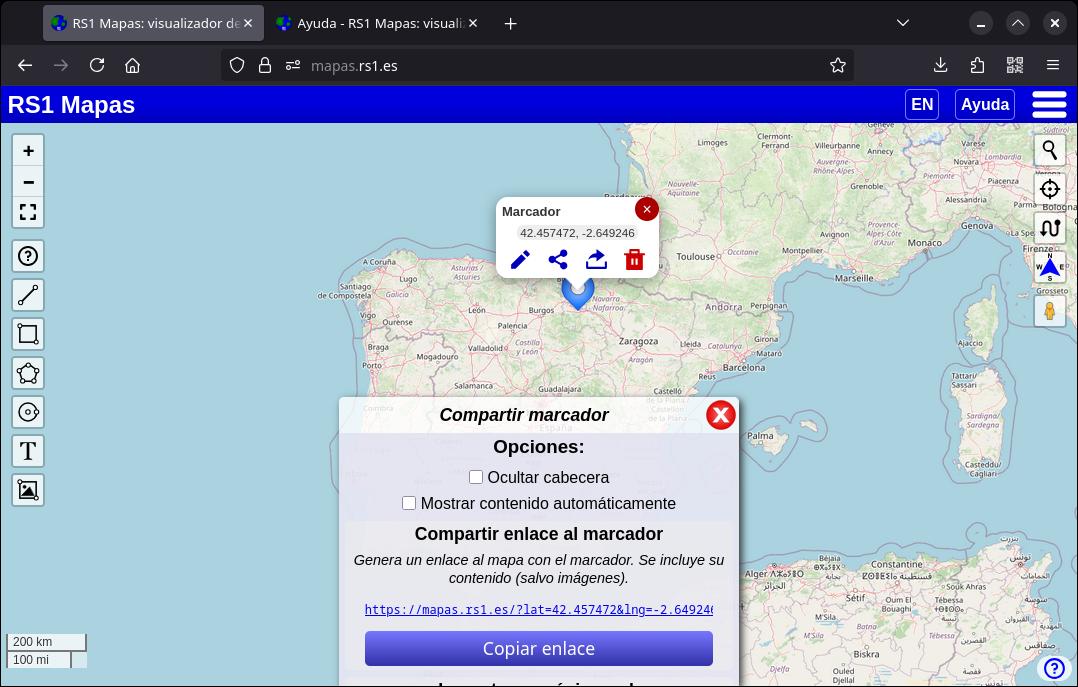
Task: Expand the list all tabs dropdown
Action: click(x=903, y=23)
